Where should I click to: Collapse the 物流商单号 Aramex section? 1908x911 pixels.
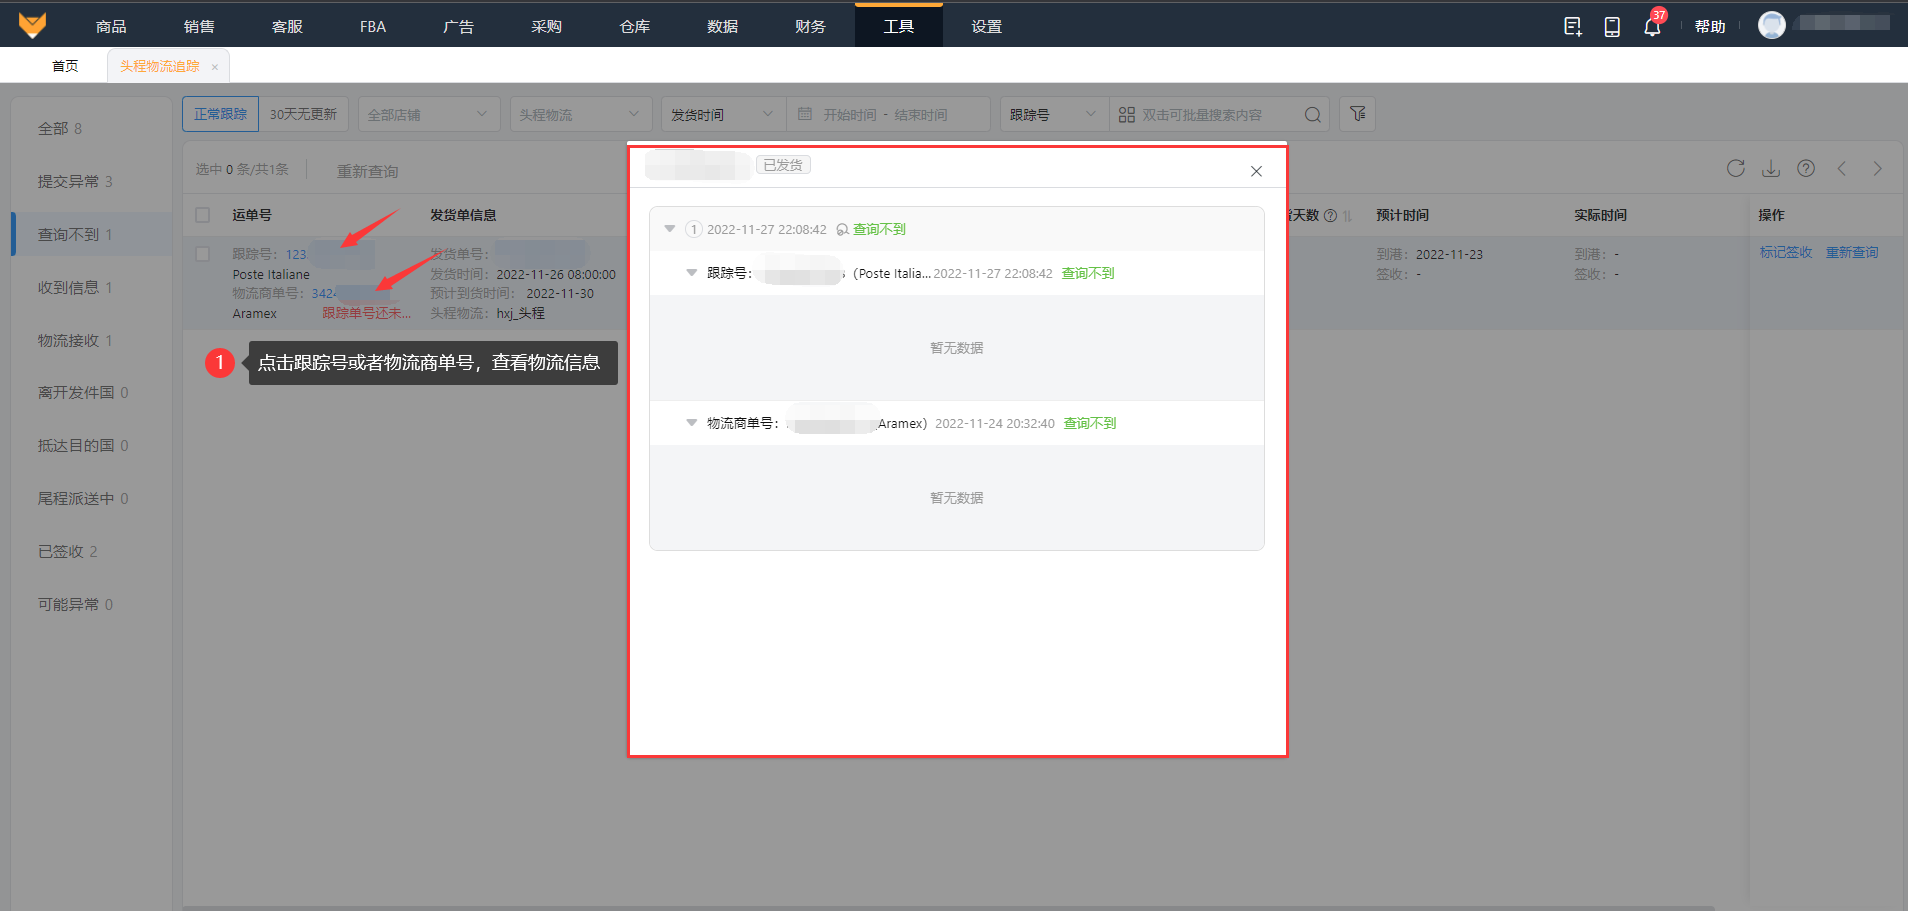[691, 423]
